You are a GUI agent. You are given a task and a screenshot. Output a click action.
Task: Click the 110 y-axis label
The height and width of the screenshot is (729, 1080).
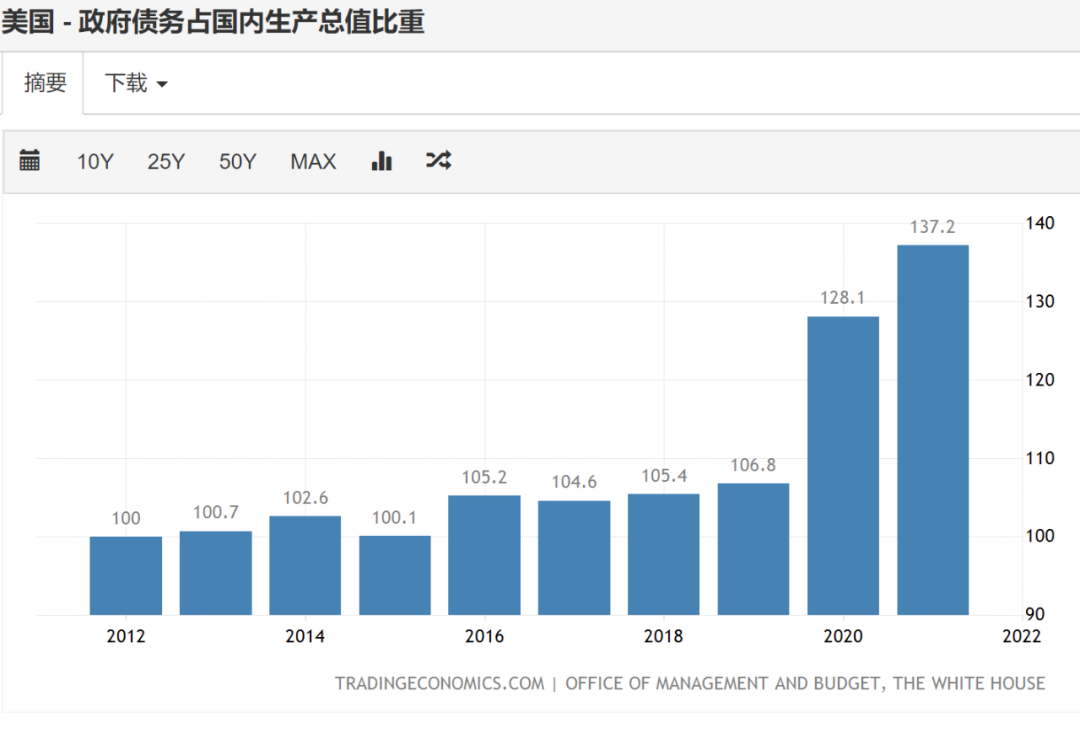tap(1039, 458)
